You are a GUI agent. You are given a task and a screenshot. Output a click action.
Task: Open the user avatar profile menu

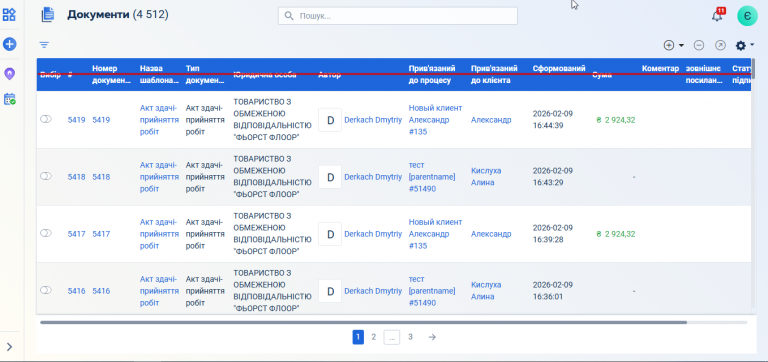[747, 16]
